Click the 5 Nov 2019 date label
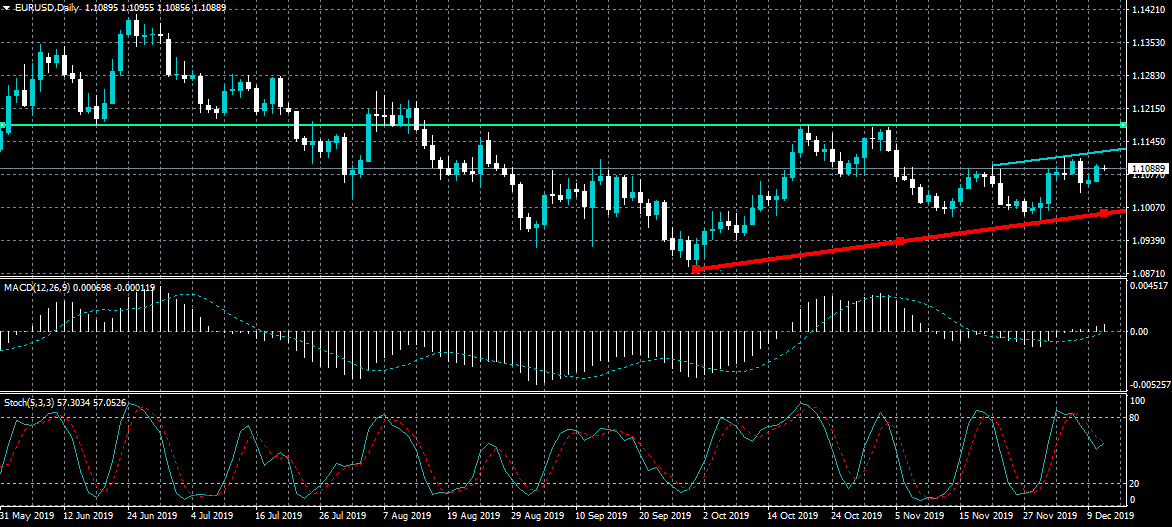The height and width of the screenshot is (527, 1172). coord(919,516)
